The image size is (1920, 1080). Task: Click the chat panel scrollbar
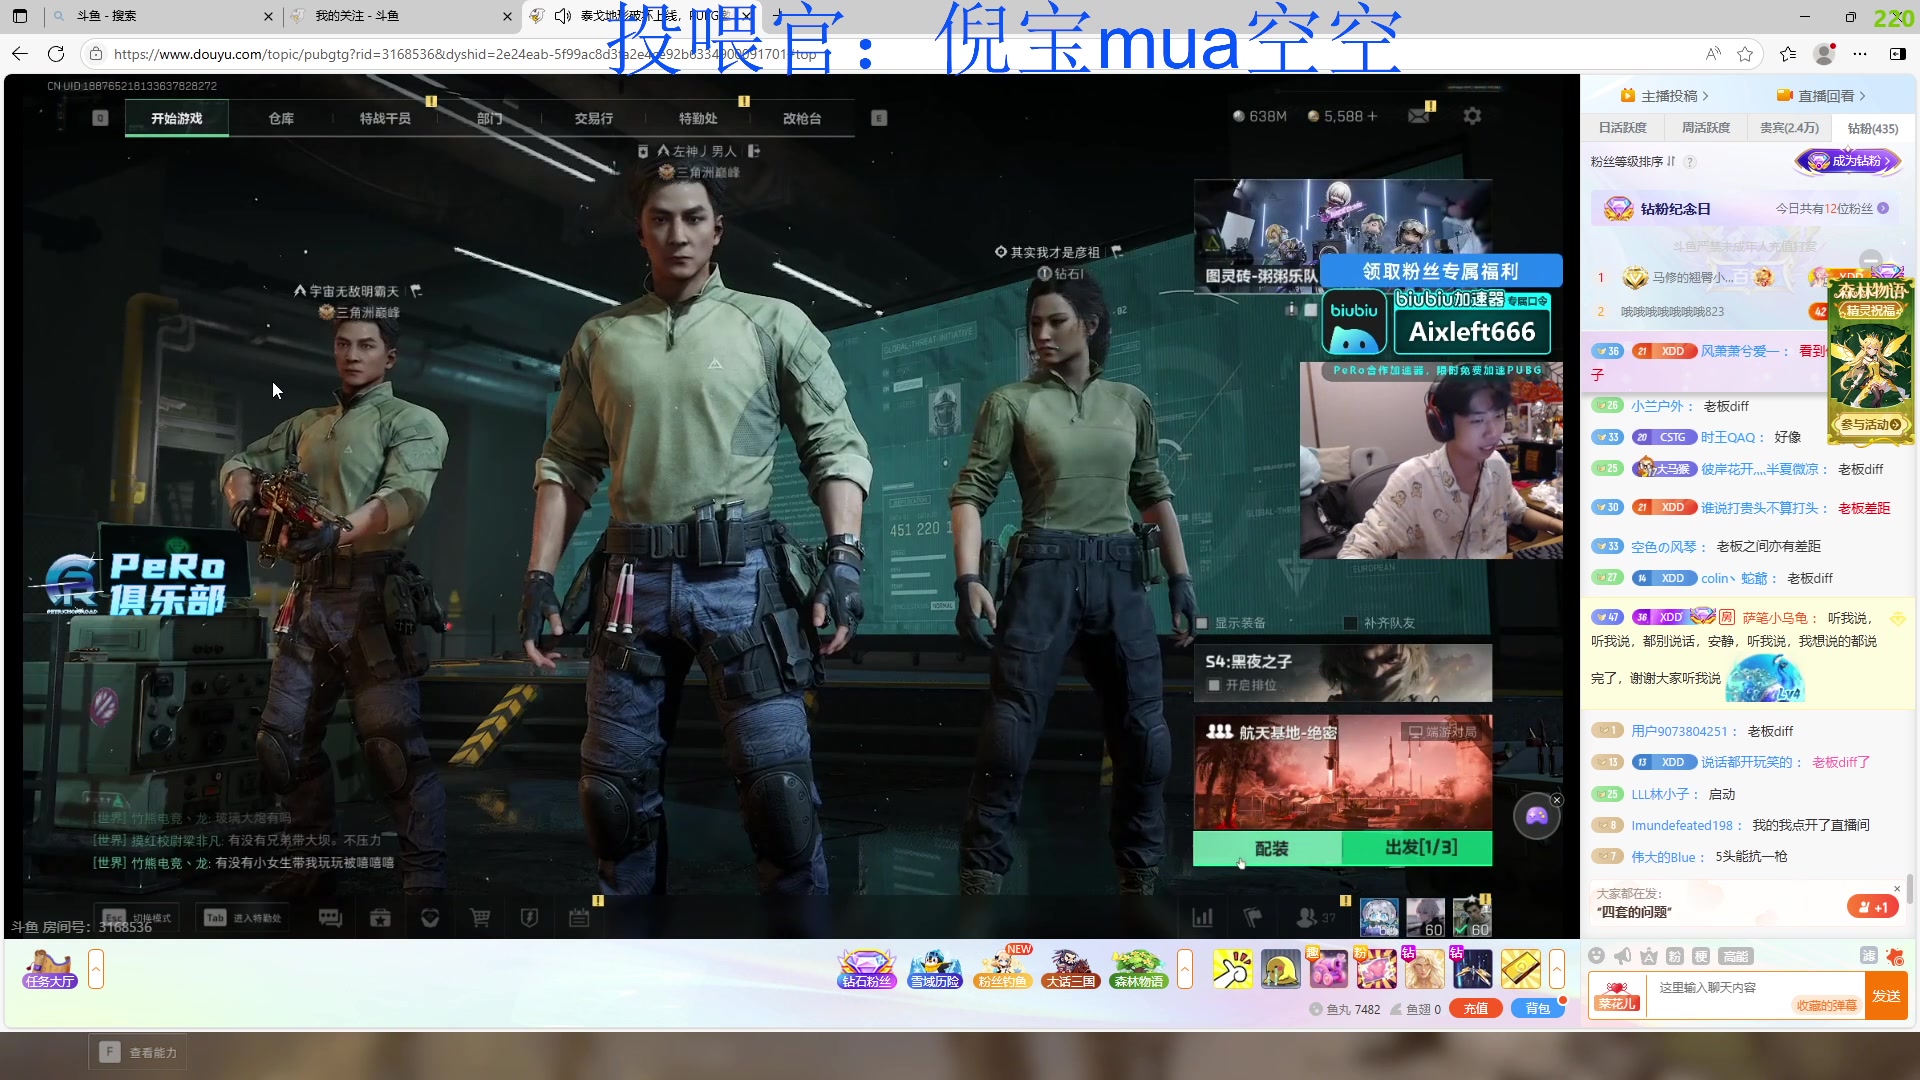(x=1910, y=888)
